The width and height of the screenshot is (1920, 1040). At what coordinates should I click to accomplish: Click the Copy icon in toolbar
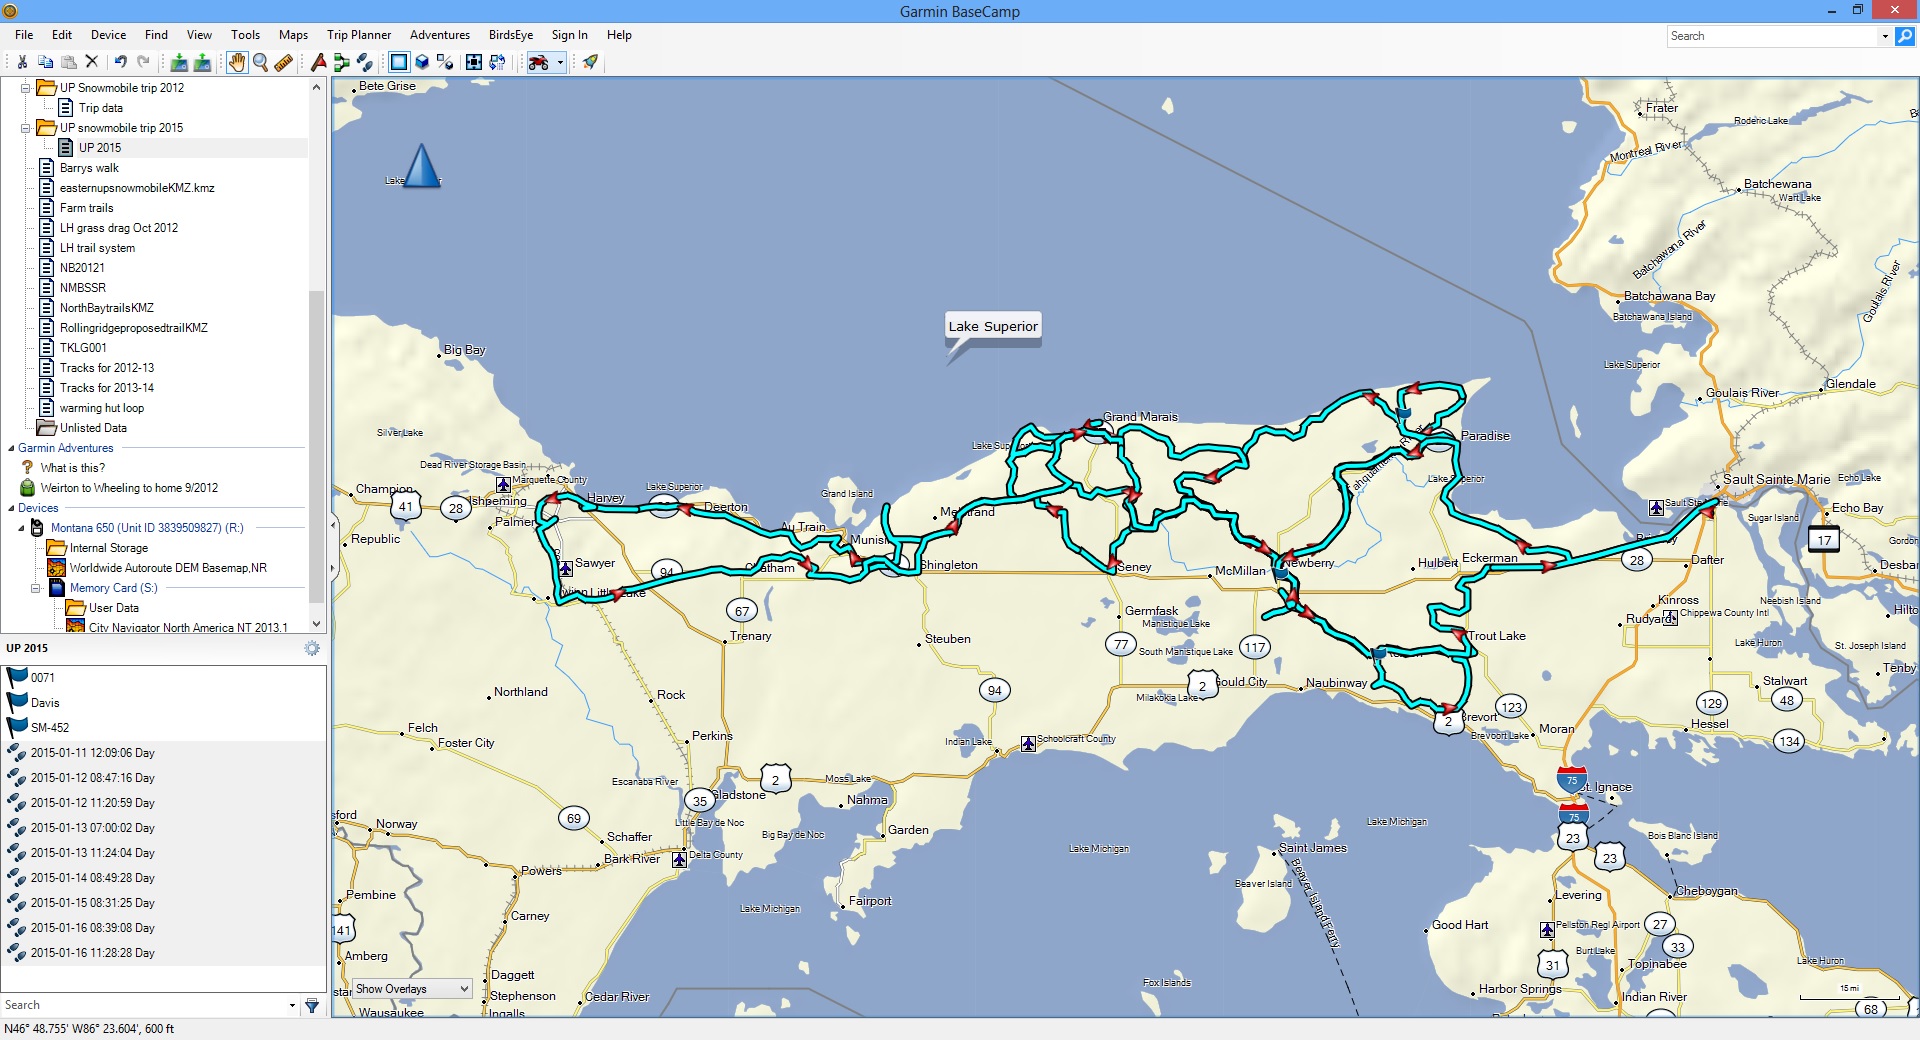(45, 62)
